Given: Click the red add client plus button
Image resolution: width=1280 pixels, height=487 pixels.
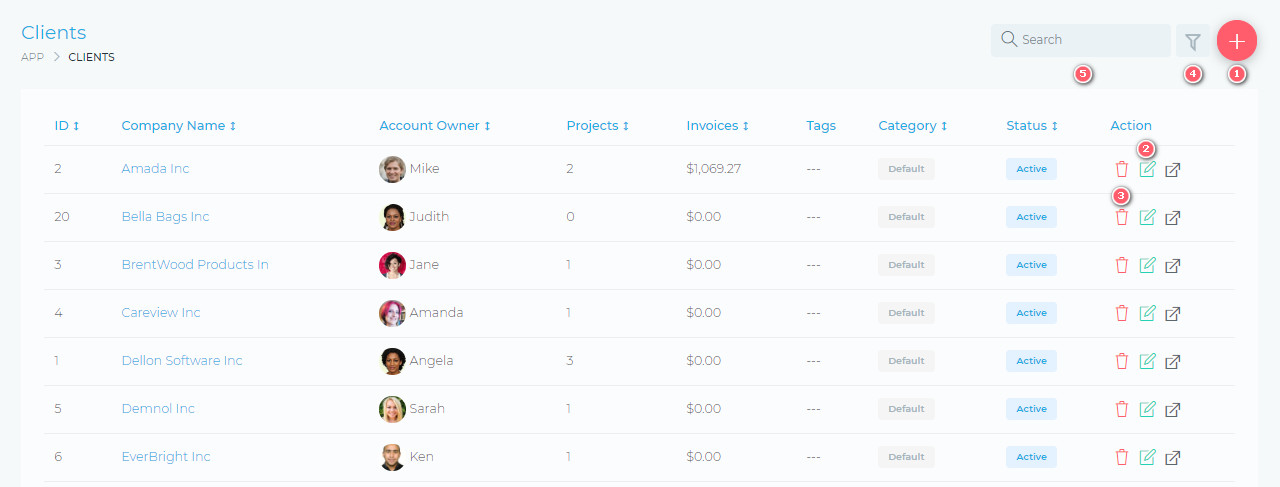Looking at the screenshot, I should (x=1237, y=41).
